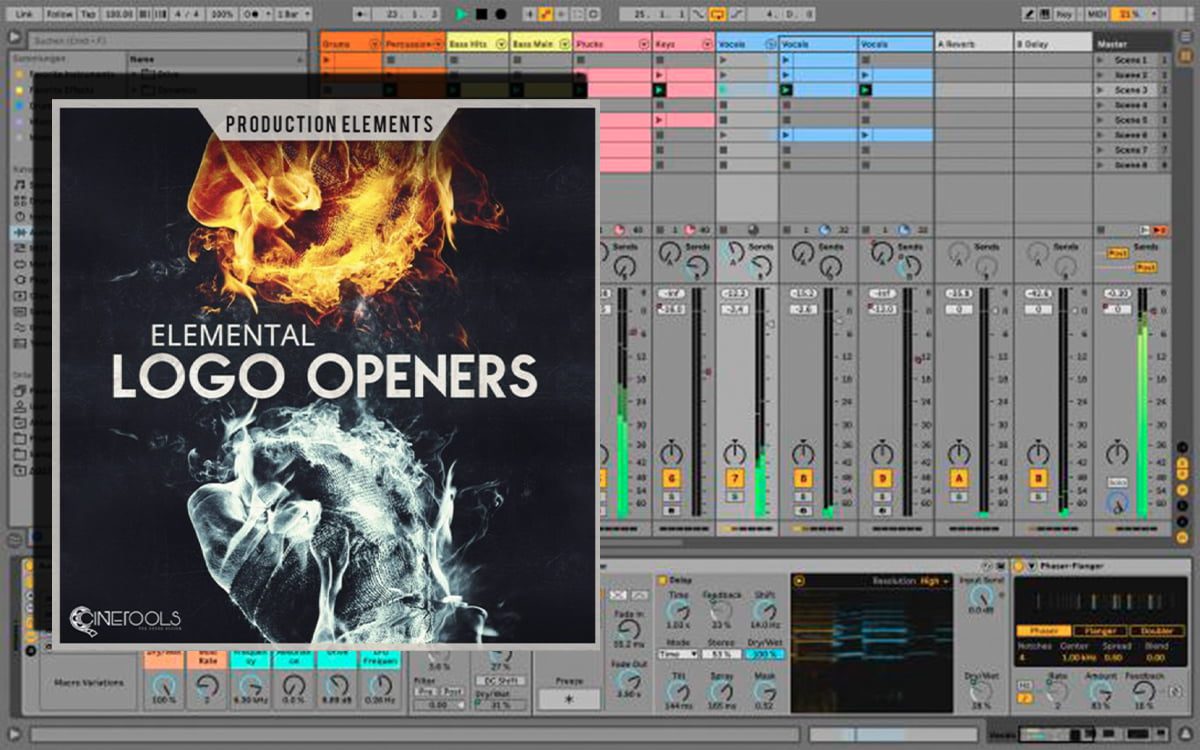Viewport: 1200px width, 750px height.
Task: Mute the B Delay return track activator
Action: click(x=1037, y=479)
